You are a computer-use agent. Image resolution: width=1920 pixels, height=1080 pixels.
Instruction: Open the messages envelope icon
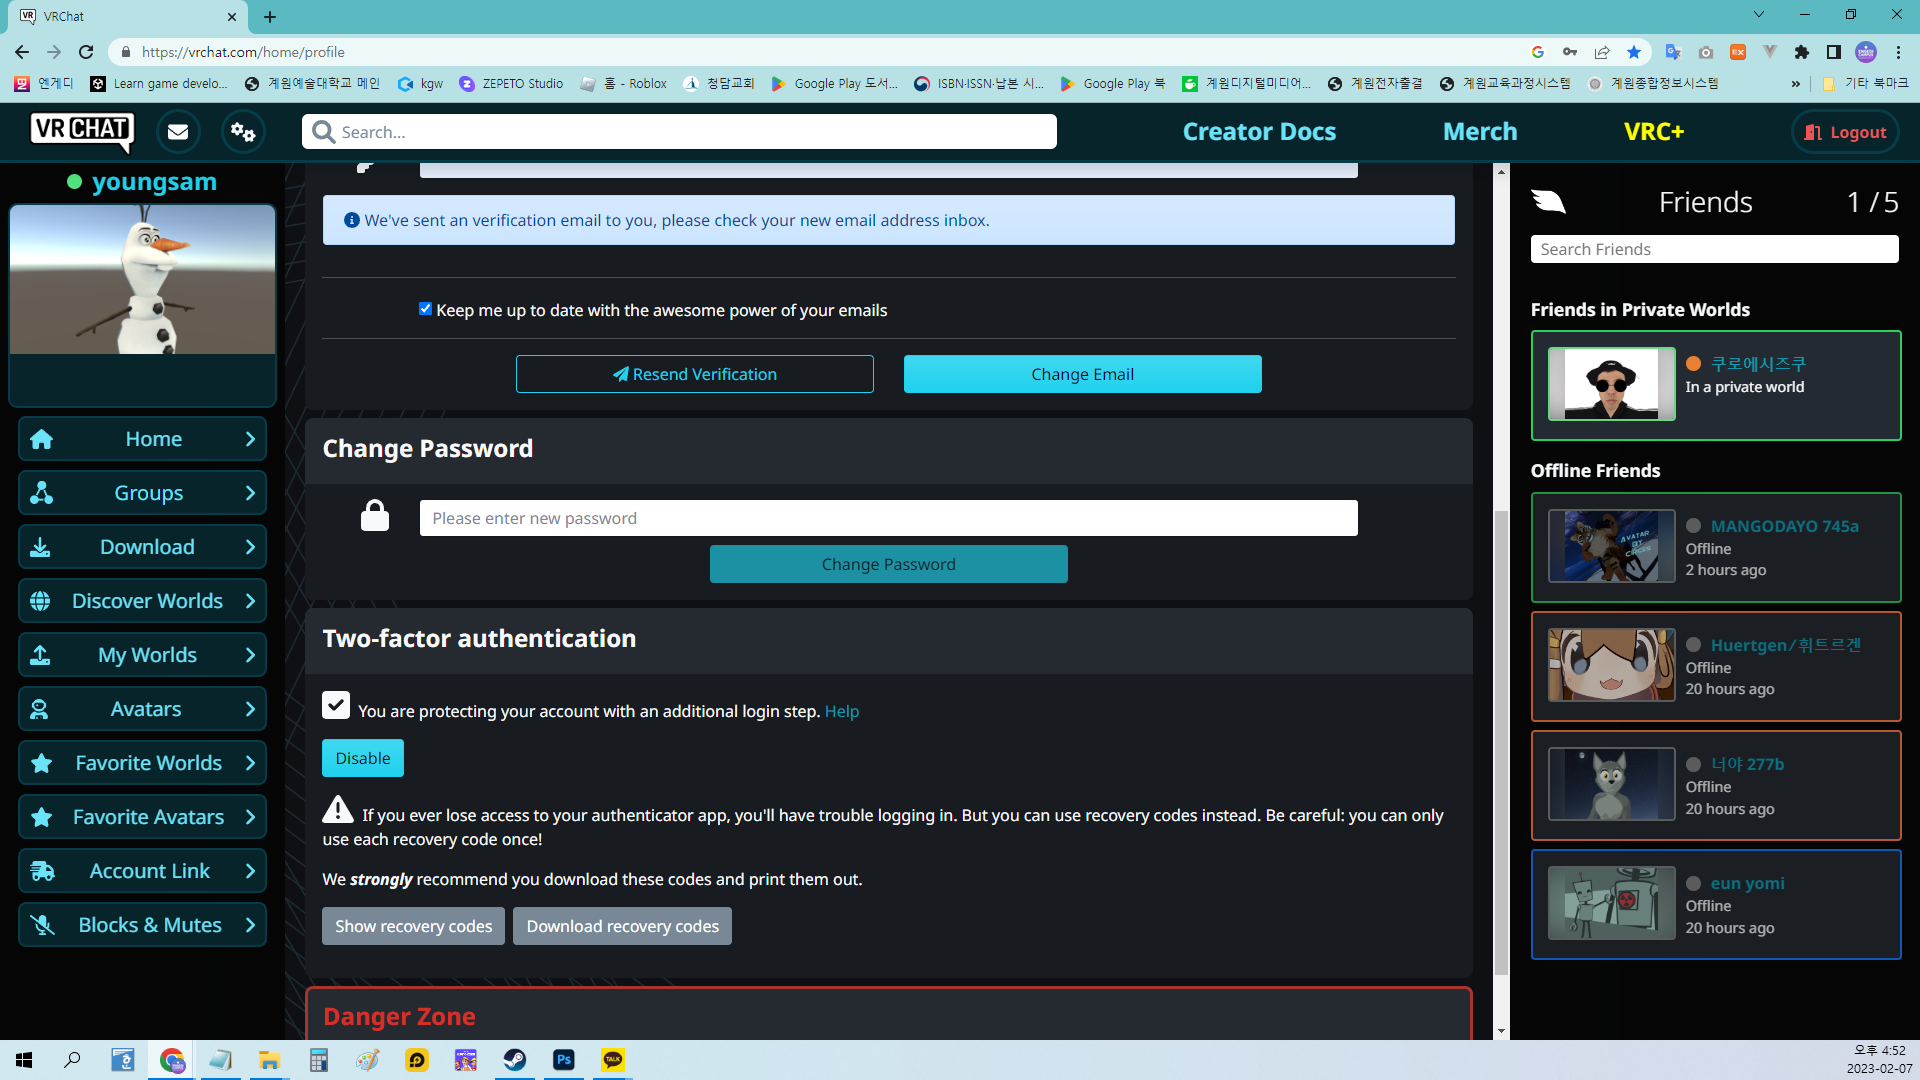[x=178, y=132]
